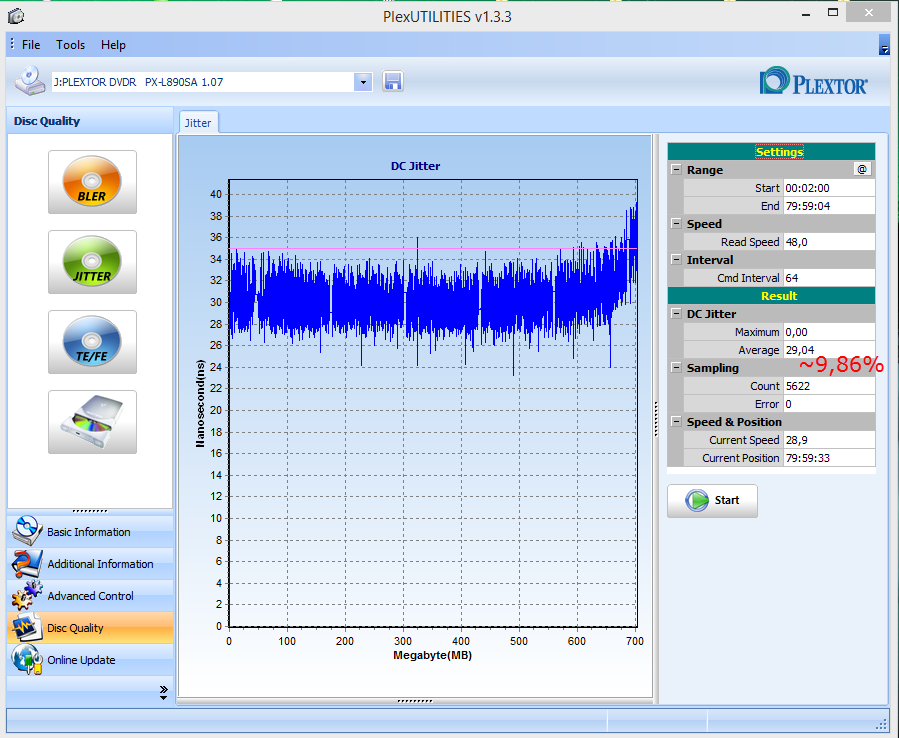Click the Disc Quality panel header

tap(90, 121)
